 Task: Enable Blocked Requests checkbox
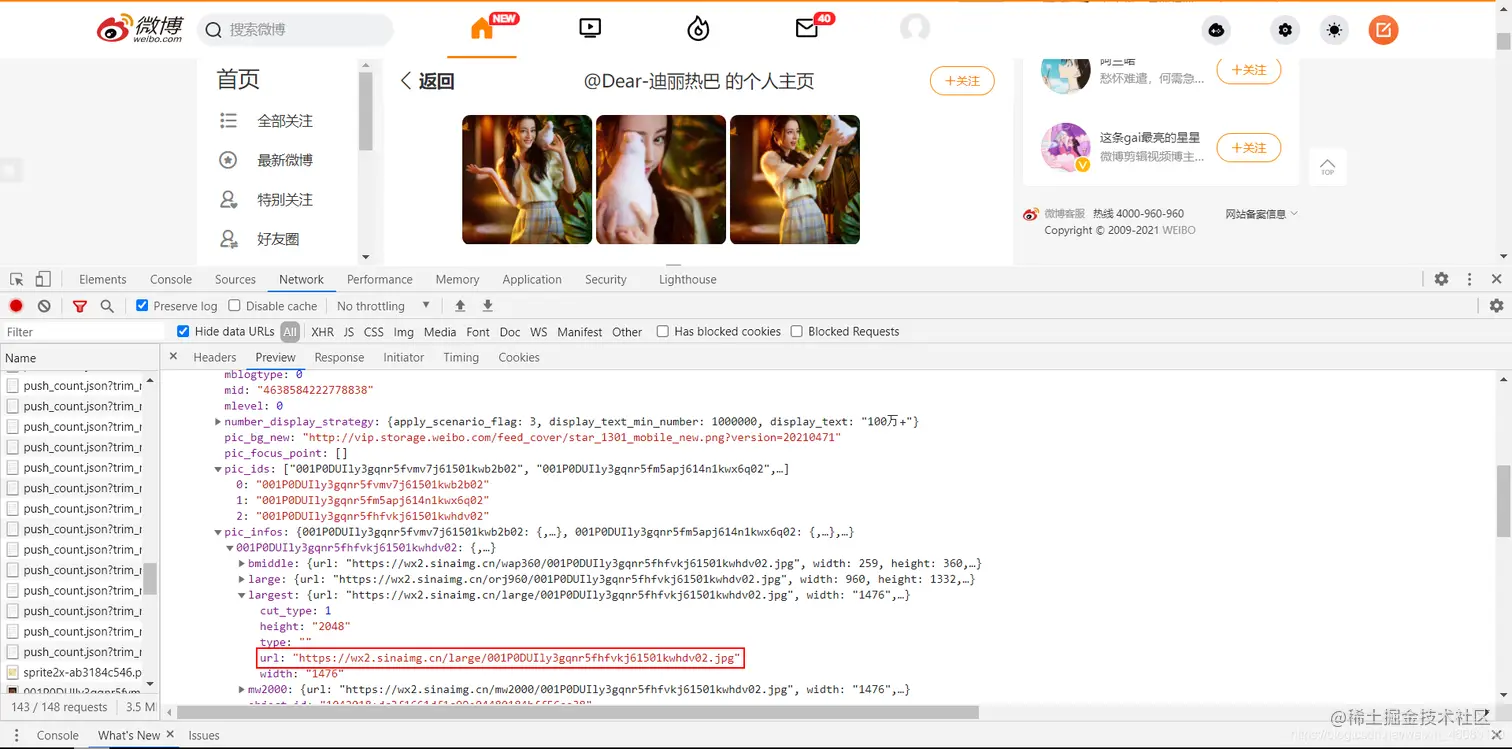point(796,331)
